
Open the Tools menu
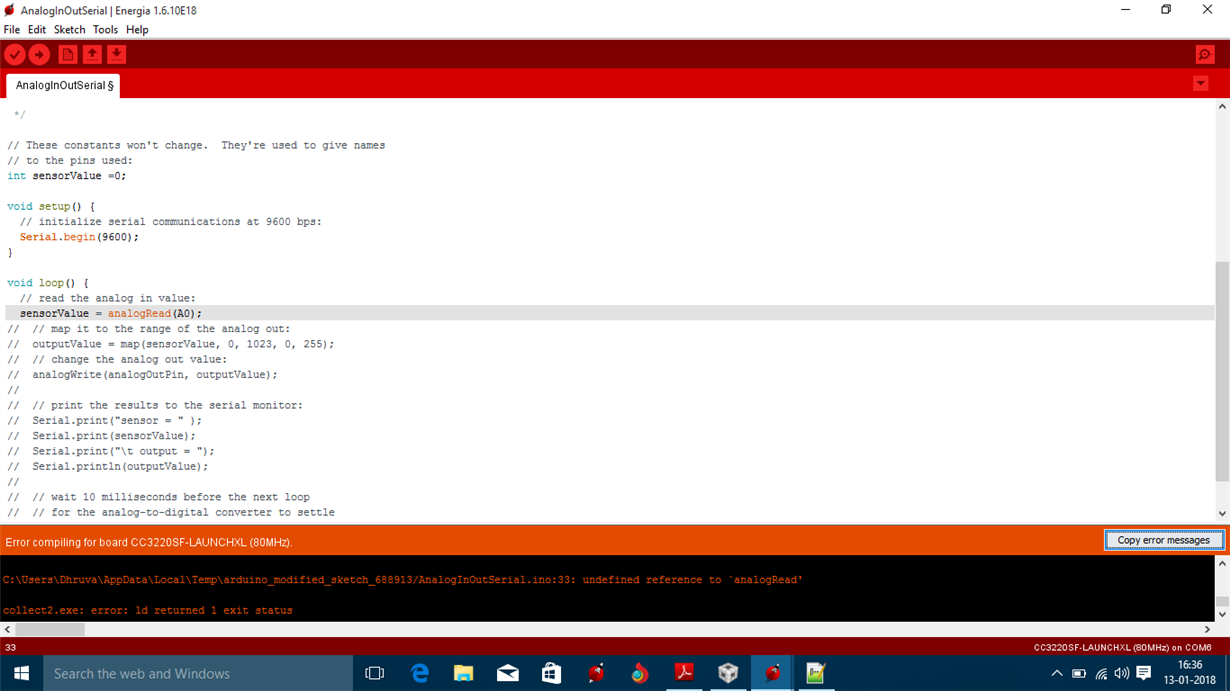click(105, 30)
